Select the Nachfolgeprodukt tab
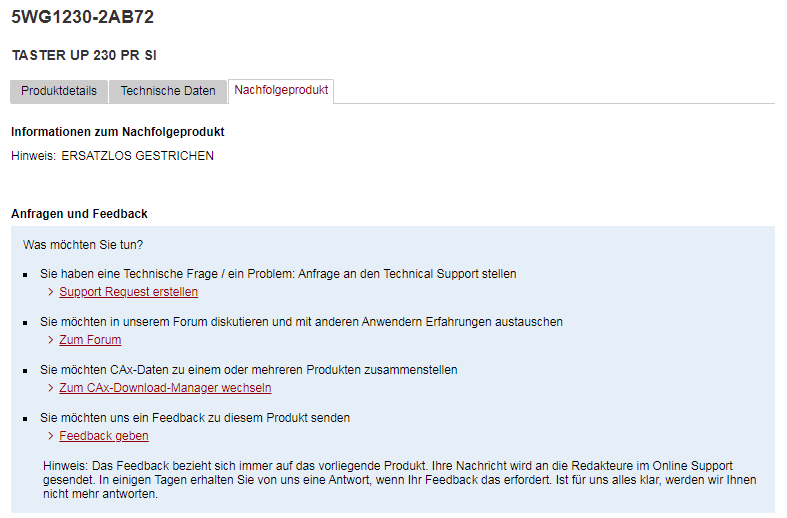The width and height of the screenshot is (787, 518). tap(281, 90)
